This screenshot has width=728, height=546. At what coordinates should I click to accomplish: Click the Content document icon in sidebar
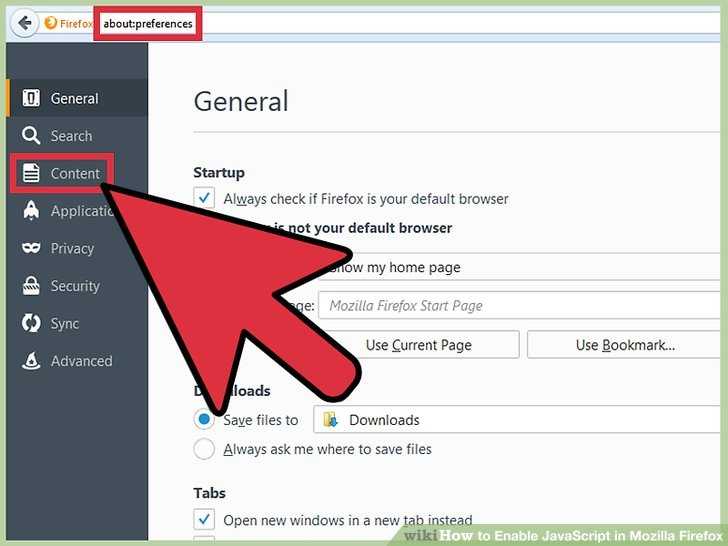[x=31, y=173]
